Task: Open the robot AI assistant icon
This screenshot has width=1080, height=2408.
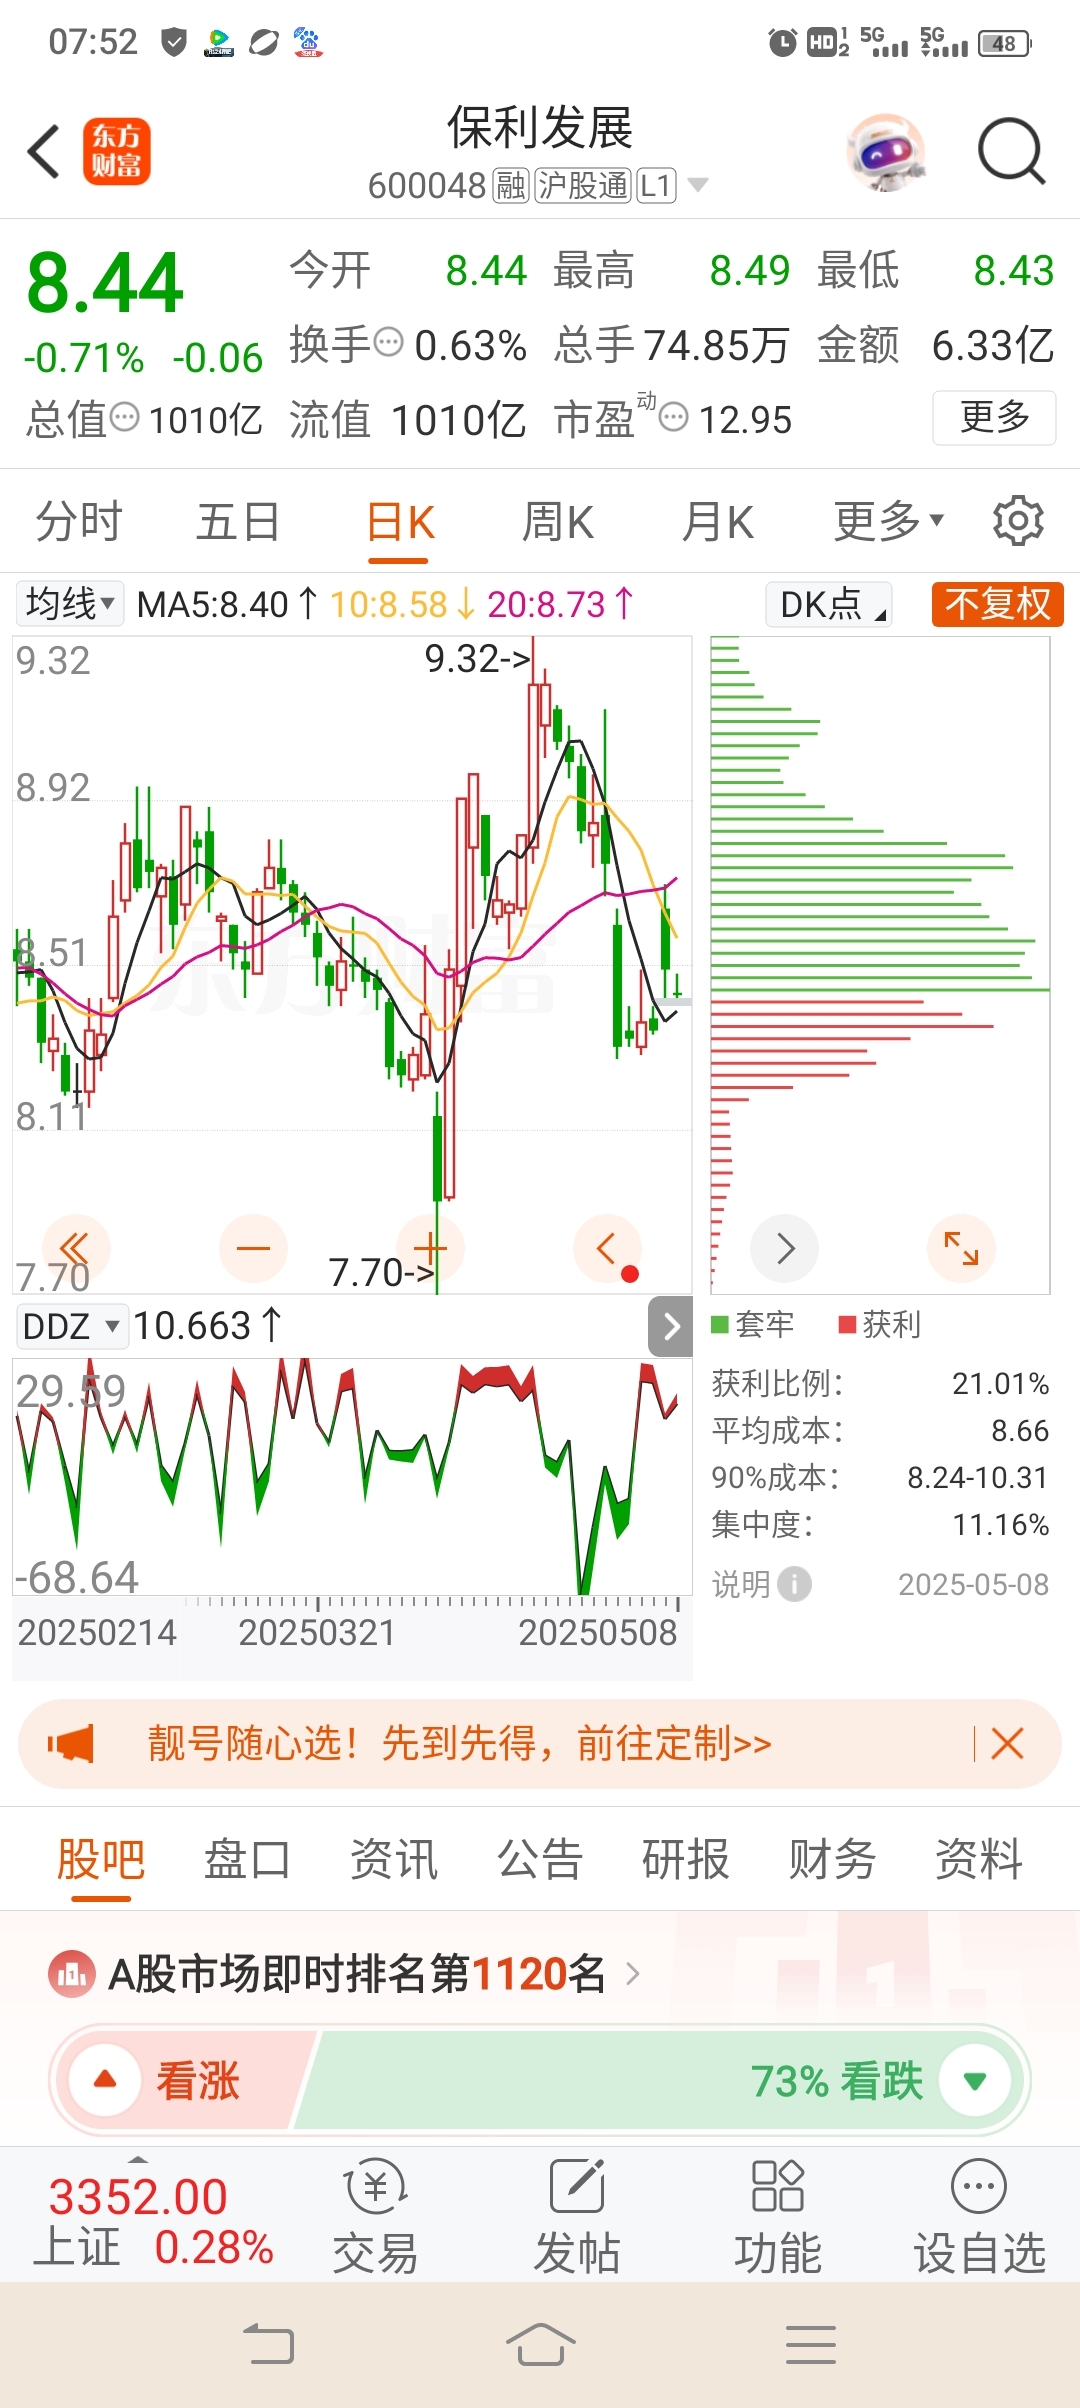Action: pos(885,152)
